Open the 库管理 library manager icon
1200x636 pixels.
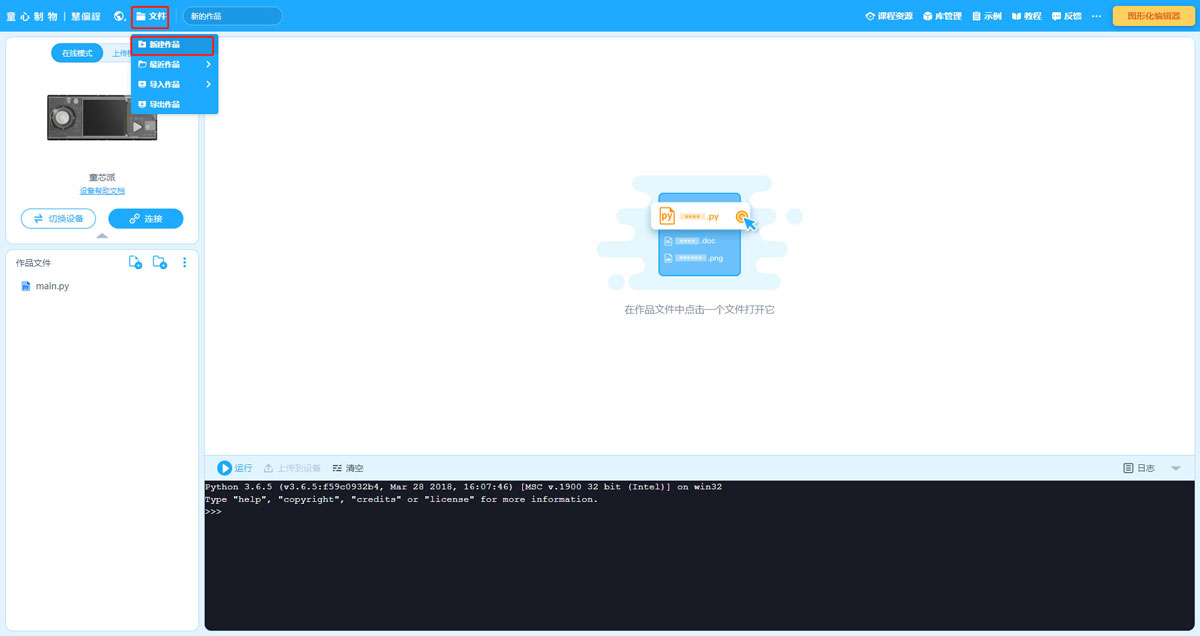point(941,15)
